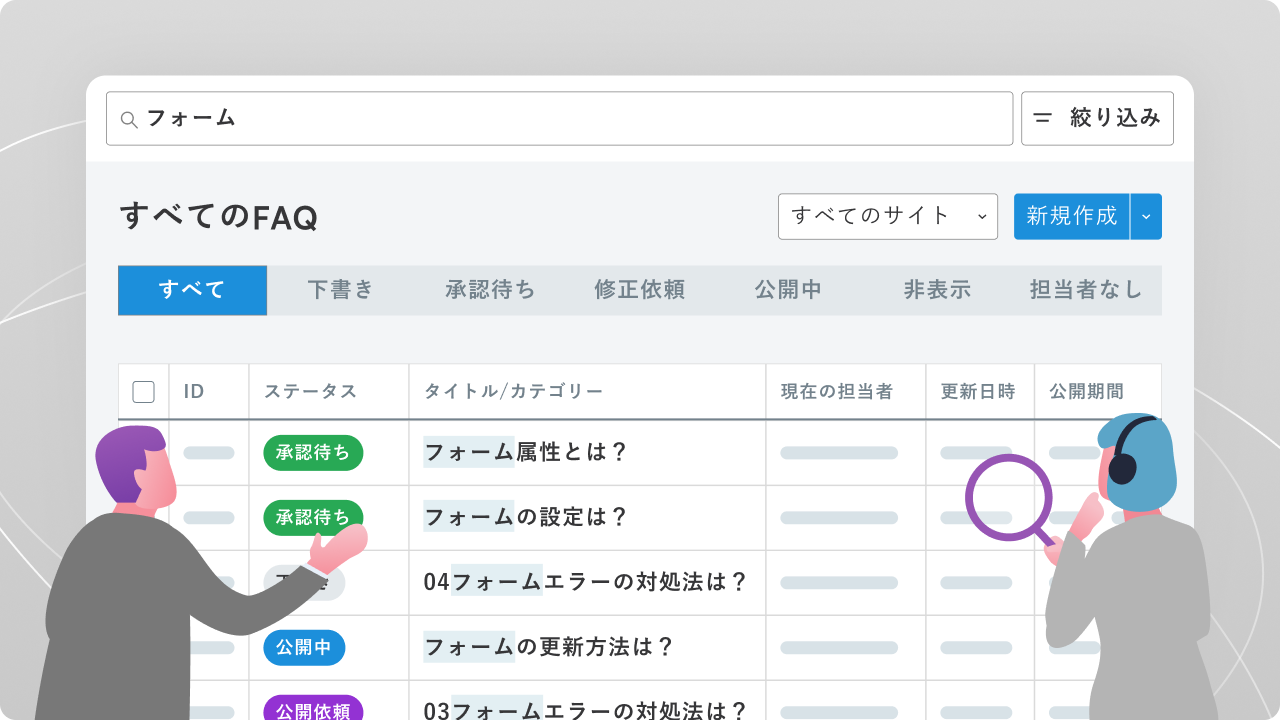This screenshot has width=1280, height=720.
Task: Sort by the 更新日時 column header
Action: click(x=978, y=392)
